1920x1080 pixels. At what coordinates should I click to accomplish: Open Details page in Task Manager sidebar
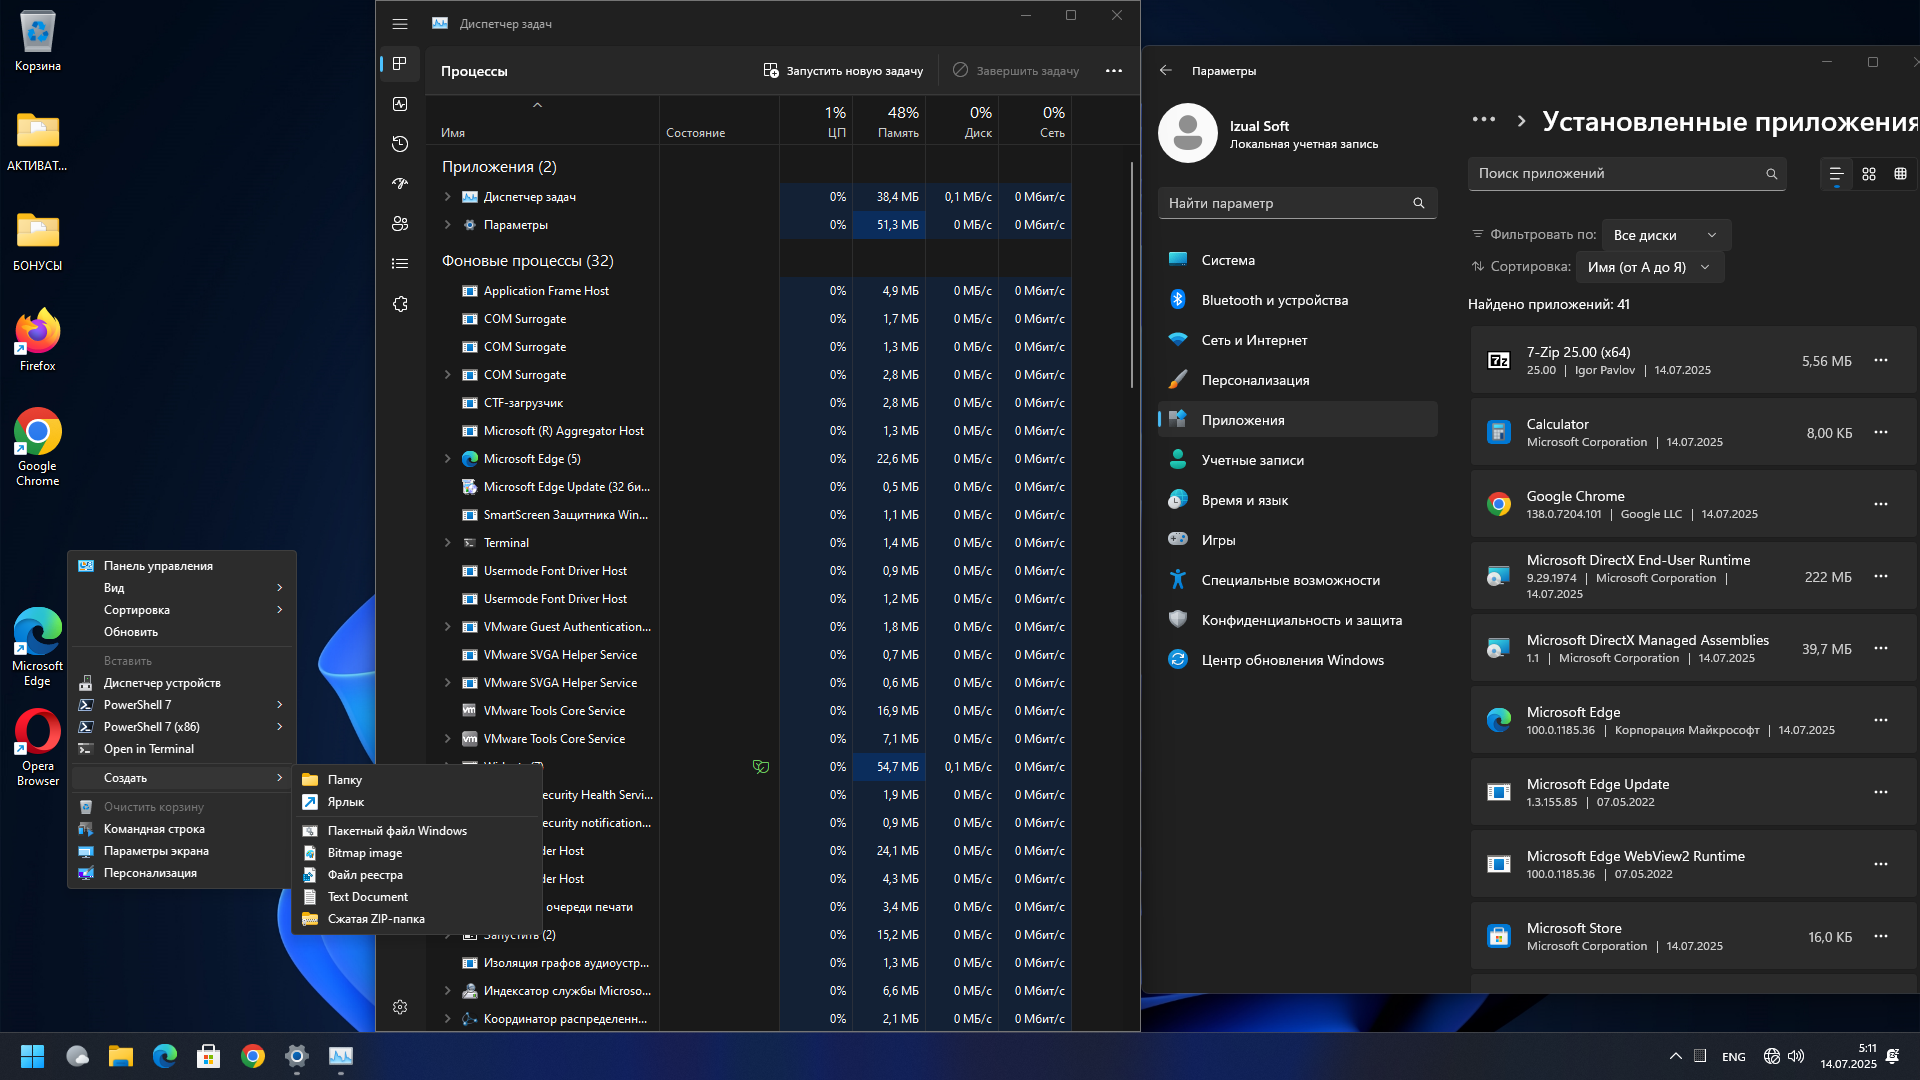[x=400, y=264]
